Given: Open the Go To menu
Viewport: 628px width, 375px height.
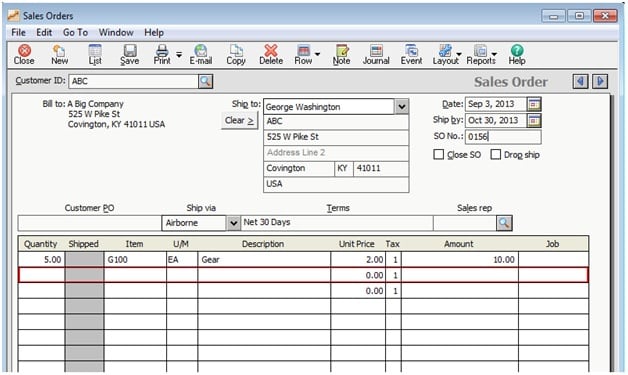Looking at the screenshot, I should tap(75, 32).
